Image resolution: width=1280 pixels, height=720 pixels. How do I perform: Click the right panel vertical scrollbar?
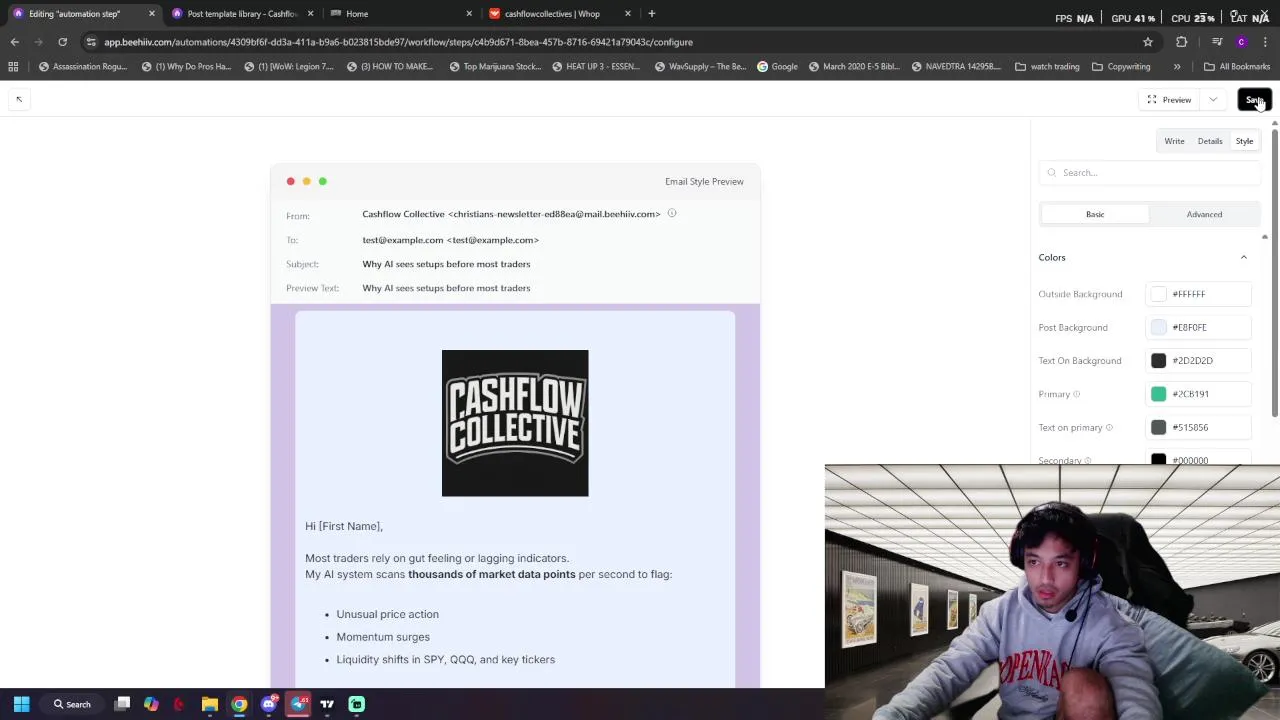(1275, 270)
